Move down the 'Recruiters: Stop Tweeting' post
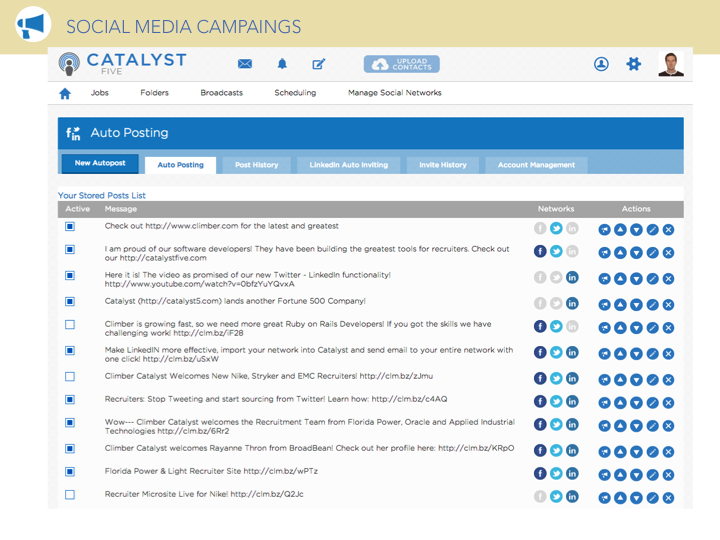 [636, 403]
